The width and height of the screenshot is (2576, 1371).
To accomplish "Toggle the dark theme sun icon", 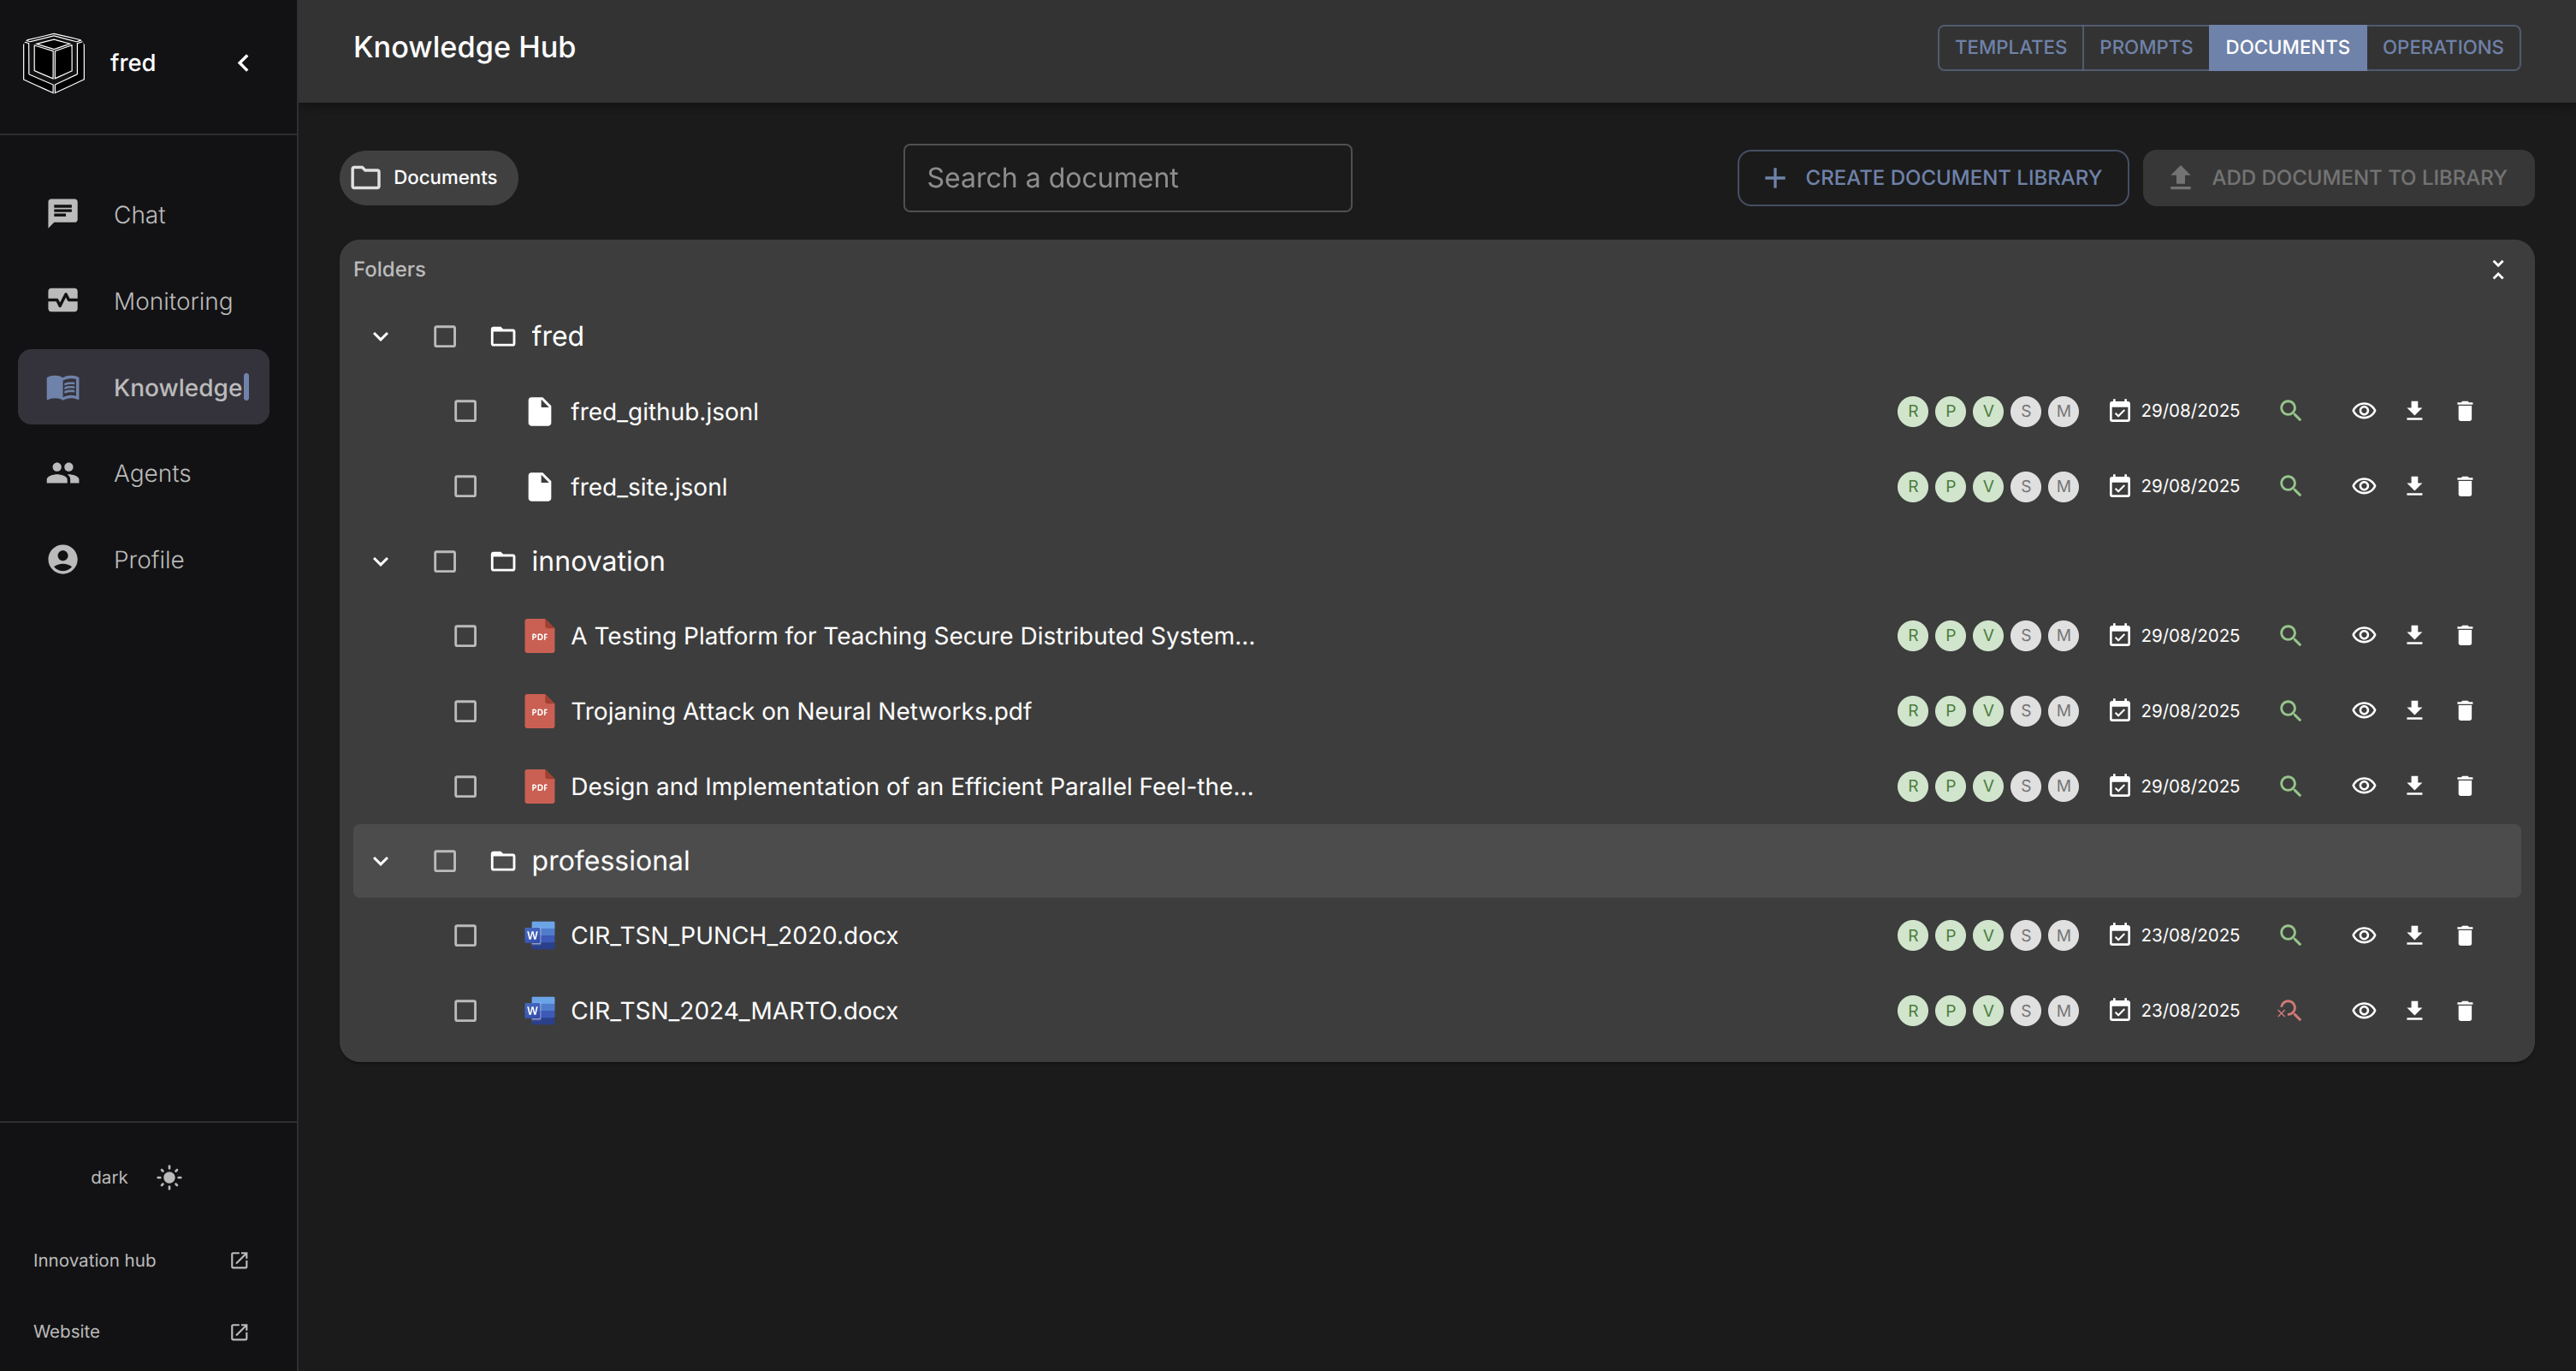I will (169, 1177).
